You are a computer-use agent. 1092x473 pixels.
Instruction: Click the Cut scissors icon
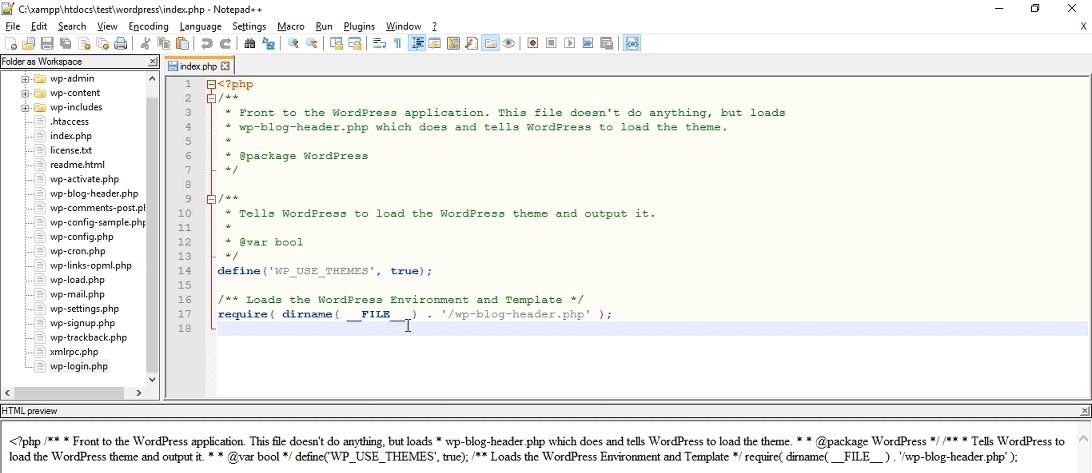click(x=145, y=44)
